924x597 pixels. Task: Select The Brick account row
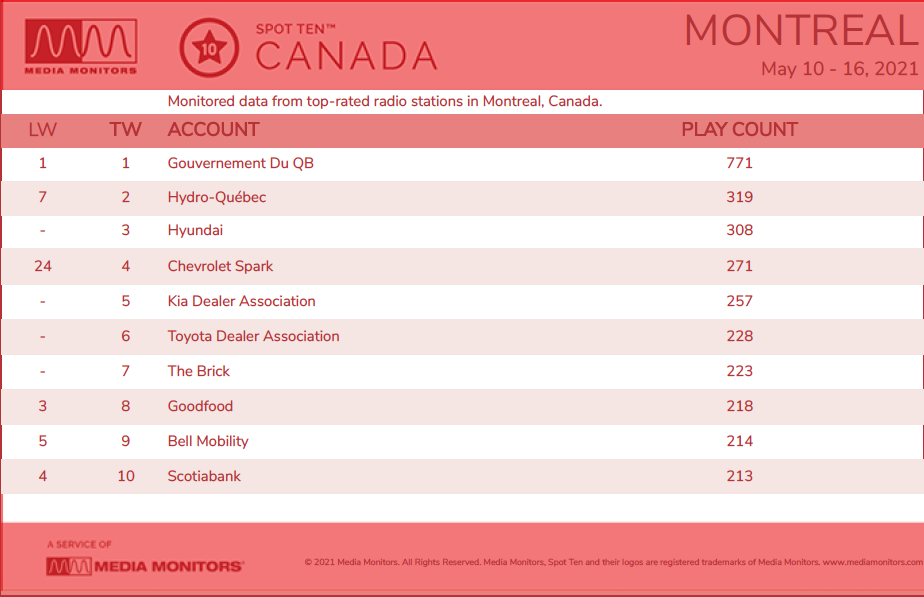pos(462,371)
